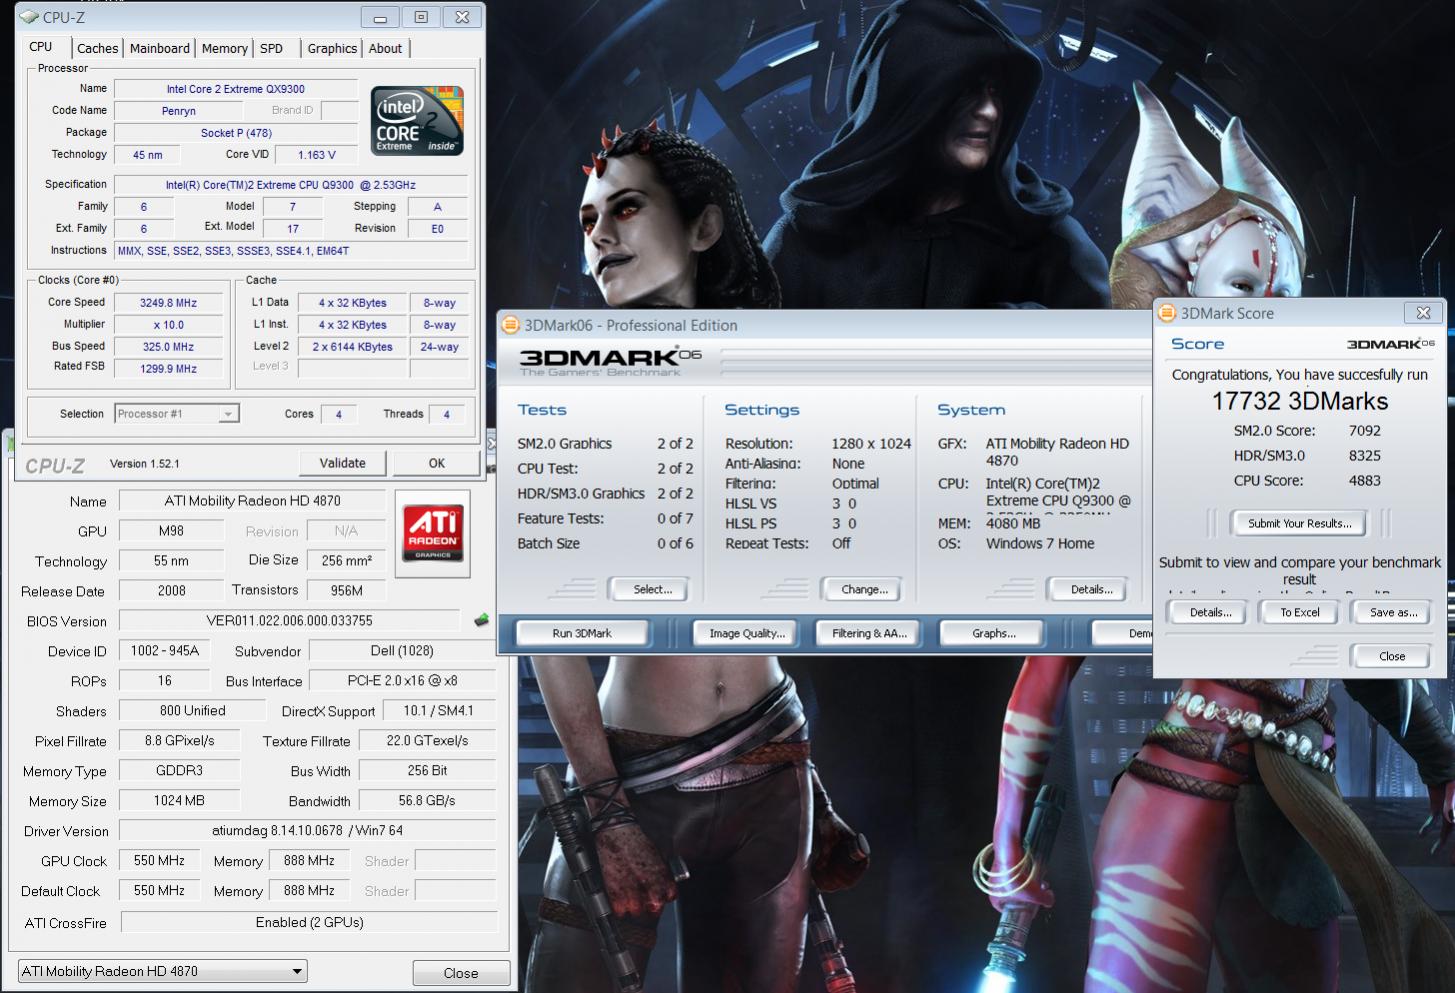Click the Device ID 1002 - 945A field

click(165, 651)
